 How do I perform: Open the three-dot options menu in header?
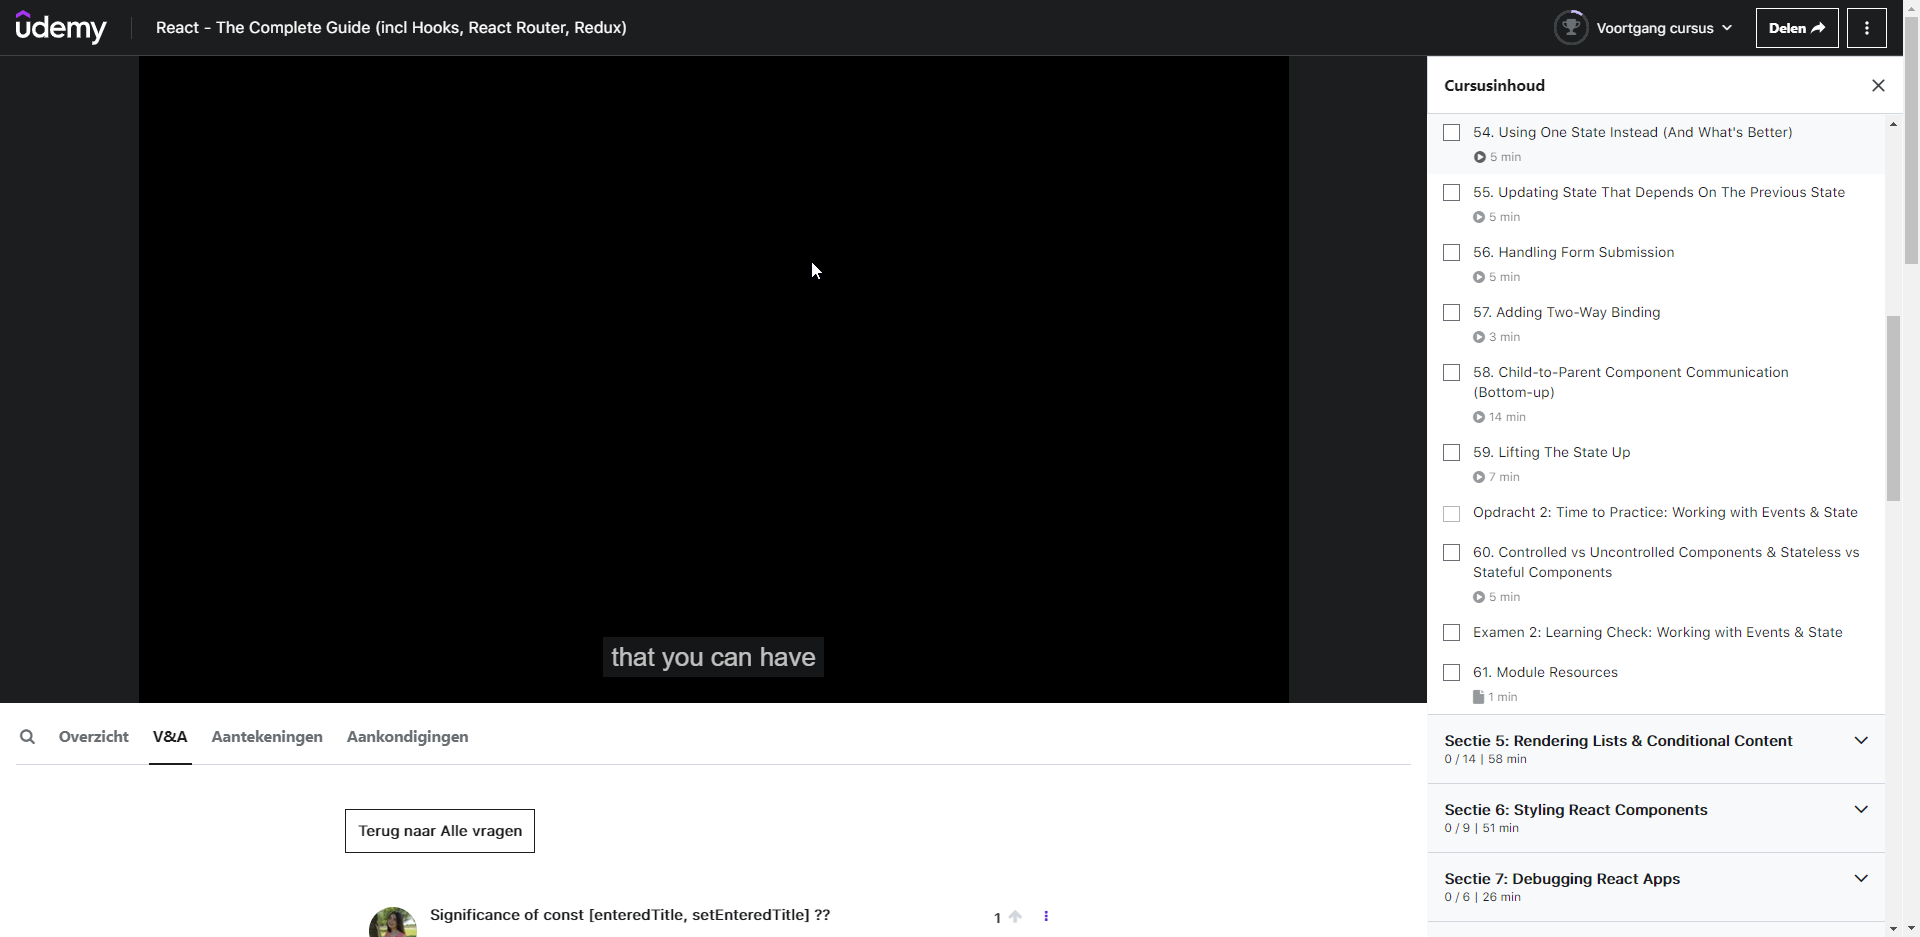click(1866, 28)
